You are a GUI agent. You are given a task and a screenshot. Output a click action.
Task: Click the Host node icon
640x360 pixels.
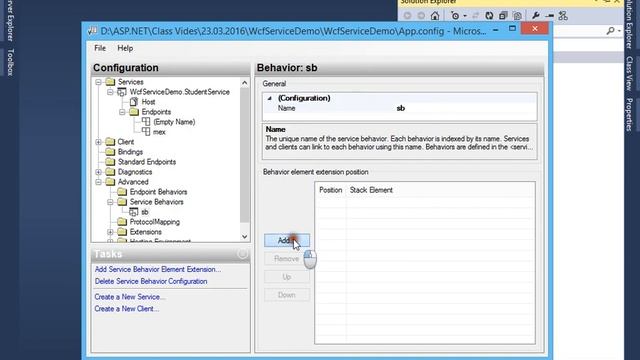[x=134, y=102]
